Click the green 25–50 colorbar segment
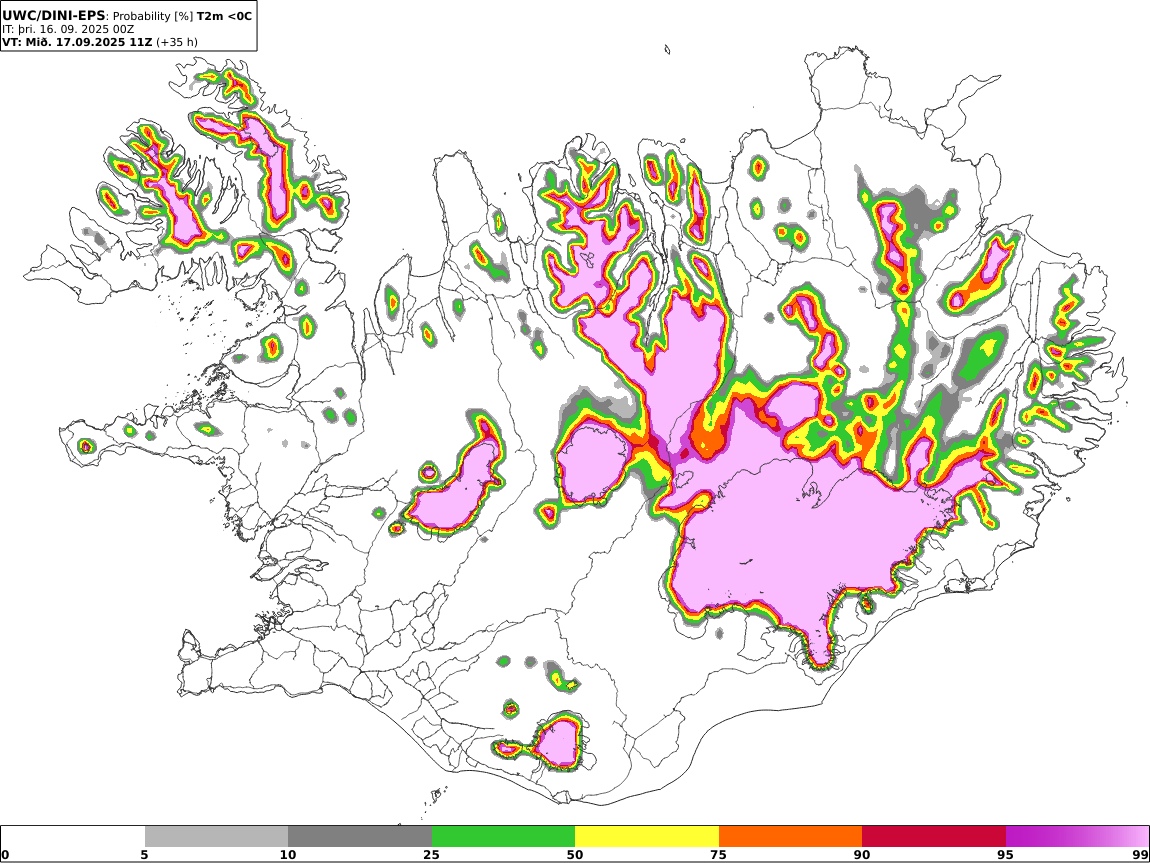This screenshot has height=863, width=1150. [x=503, y=837]
